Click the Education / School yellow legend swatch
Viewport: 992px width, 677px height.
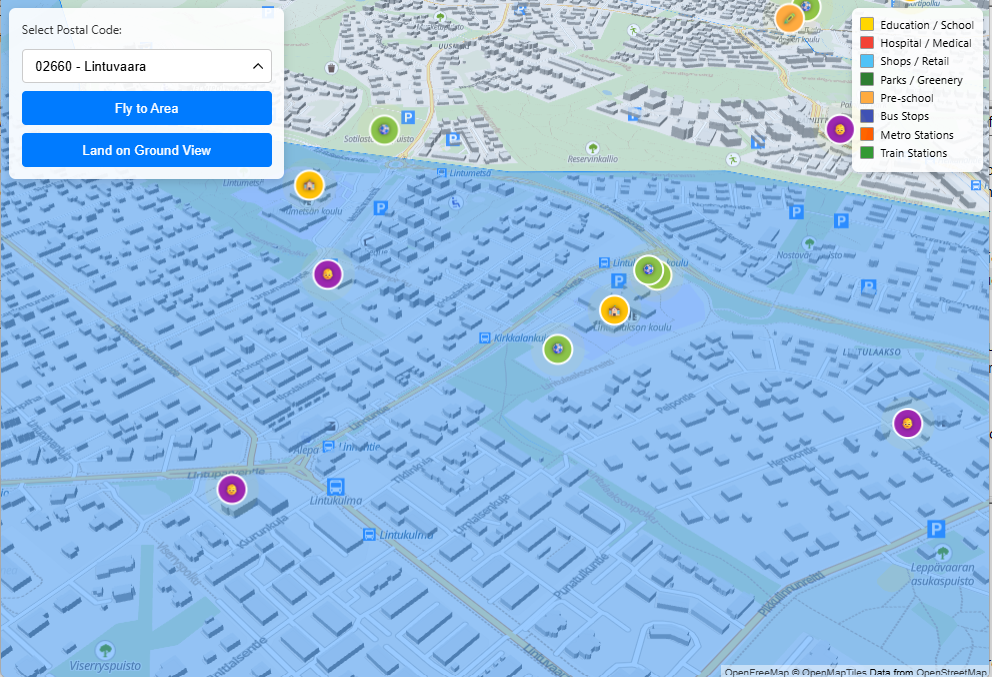point(867,25)
